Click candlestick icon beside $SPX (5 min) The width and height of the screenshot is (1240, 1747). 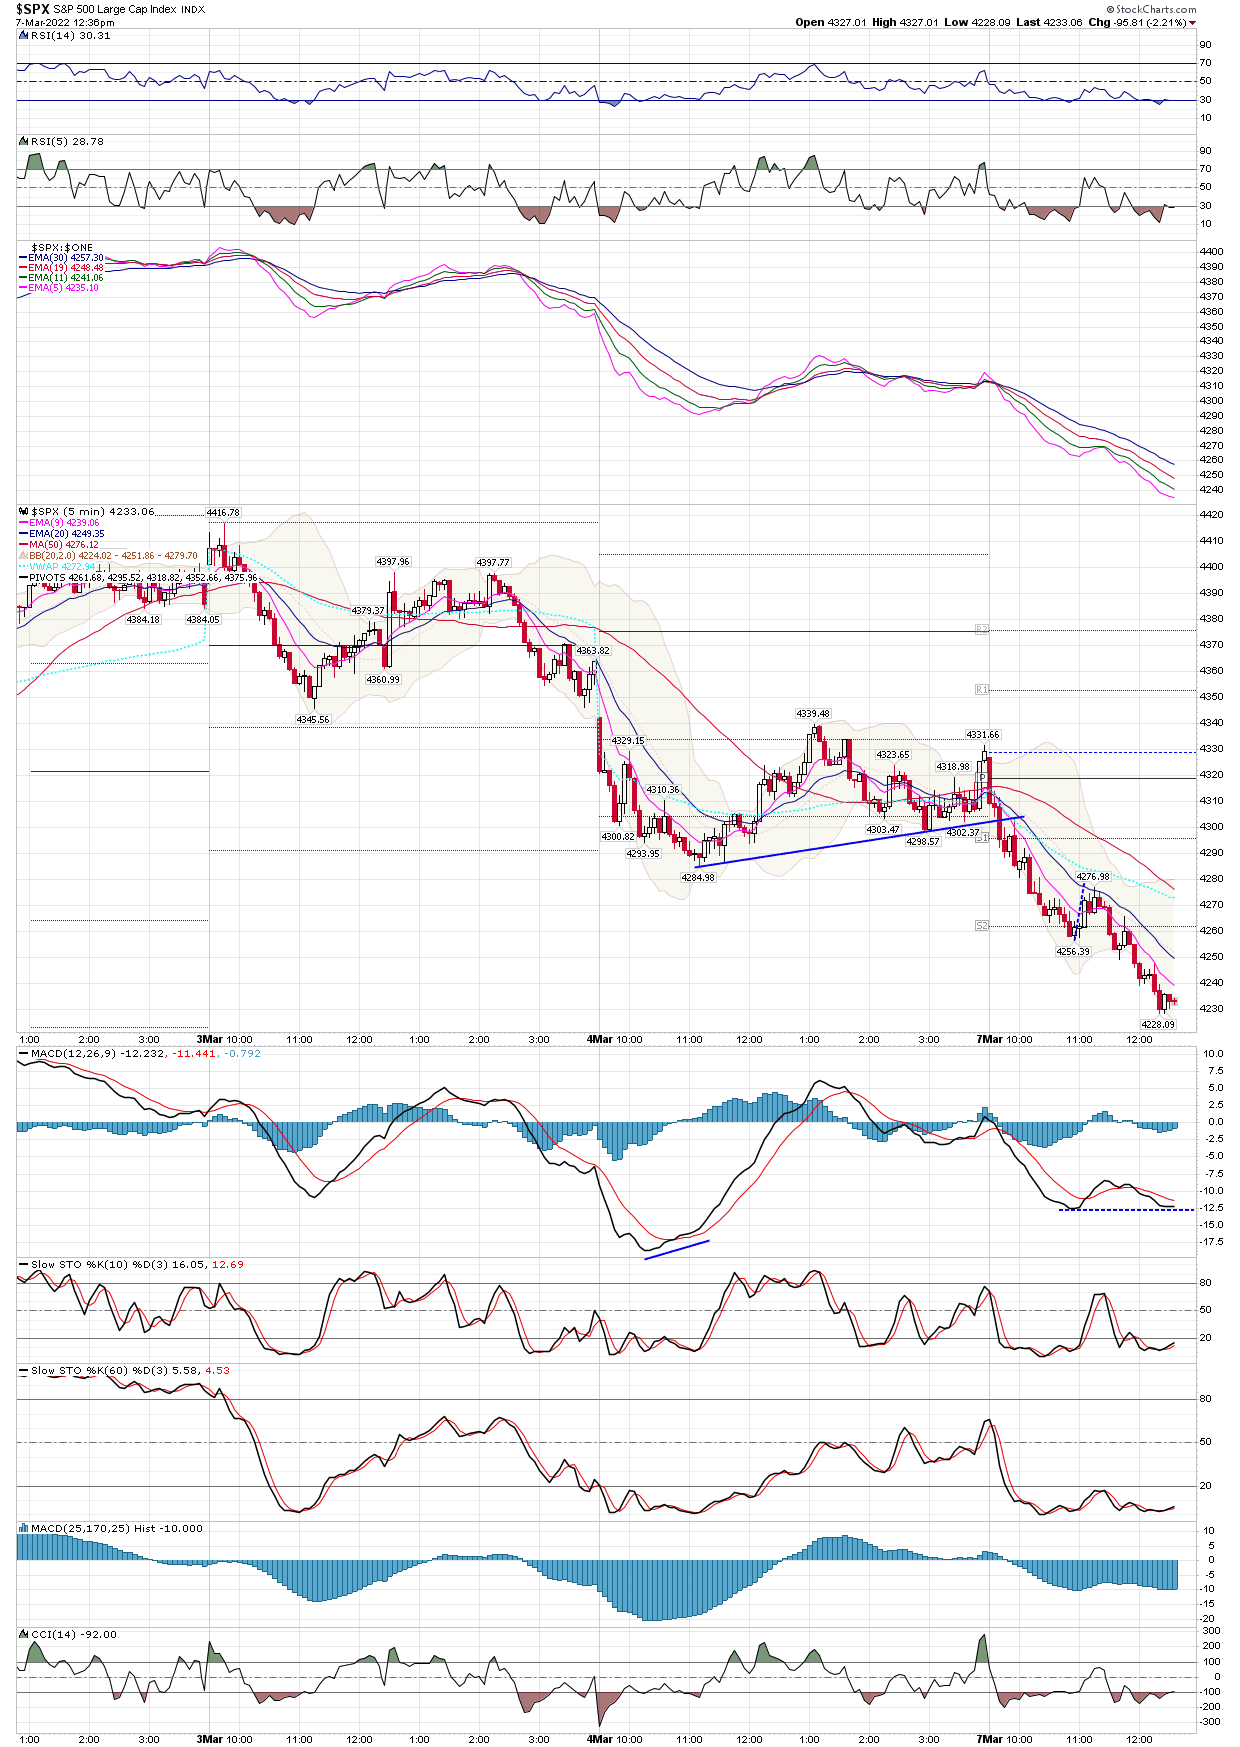point(24,511)
